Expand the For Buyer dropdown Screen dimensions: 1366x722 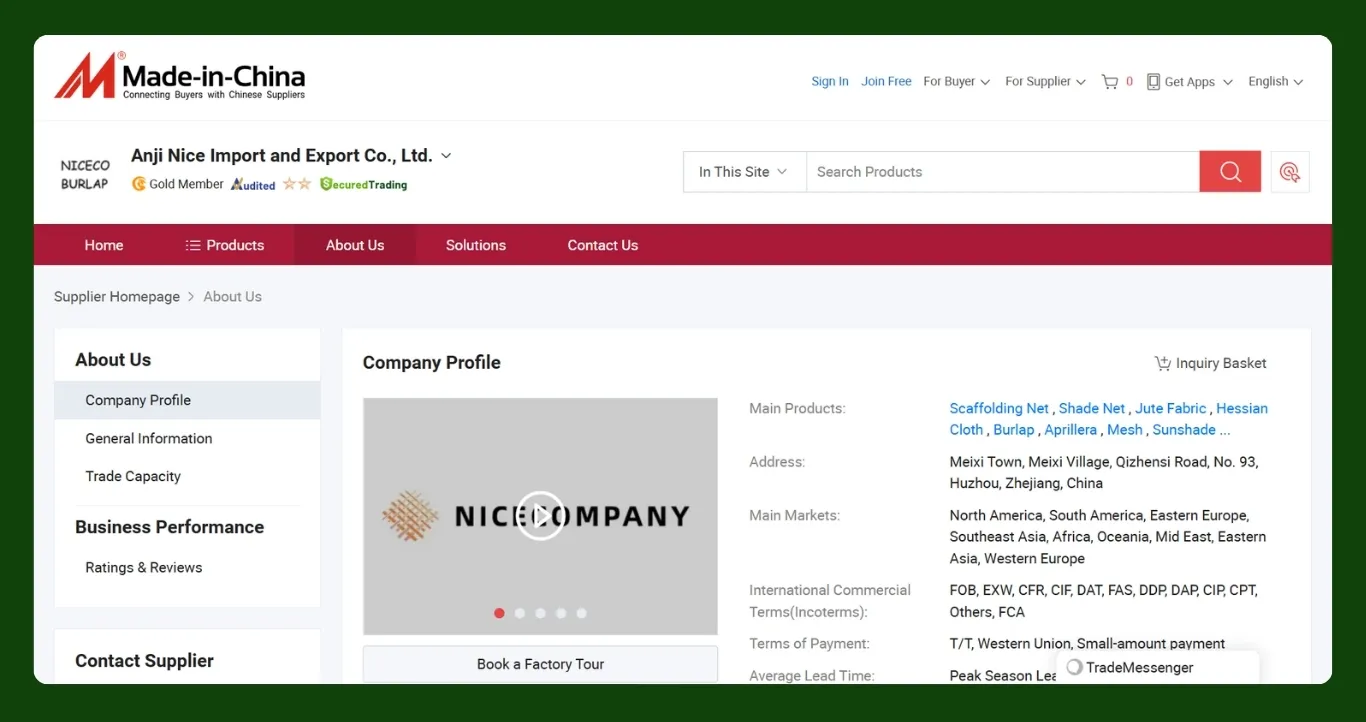click(x=956, y=82)
